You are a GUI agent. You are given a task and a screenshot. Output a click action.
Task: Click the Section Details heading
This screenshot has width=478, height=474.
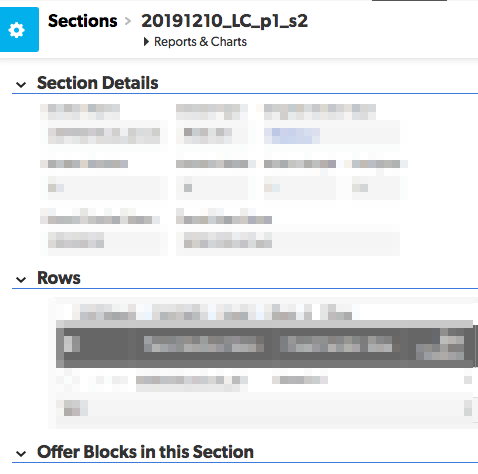[98, 83]
